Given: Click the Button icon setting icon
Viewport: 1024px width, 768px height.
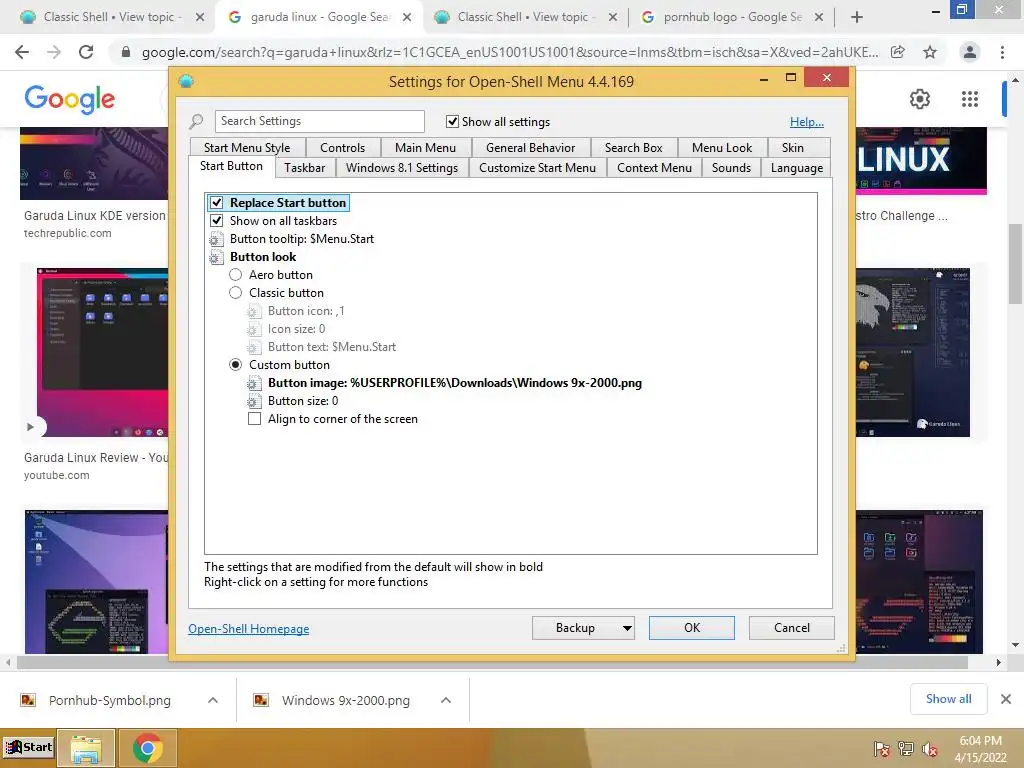Looking at the screenshot, I should [x=254, y=312].
